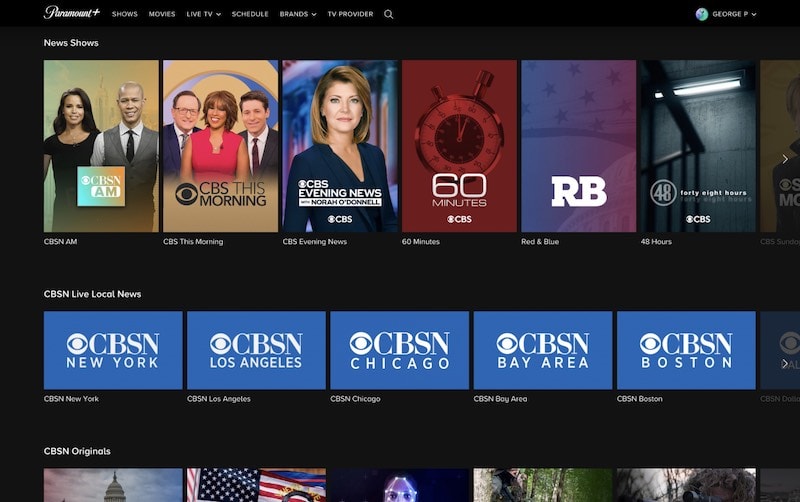Select the CBS This Morning poster
800x502 pixels.
pos(220,146)
